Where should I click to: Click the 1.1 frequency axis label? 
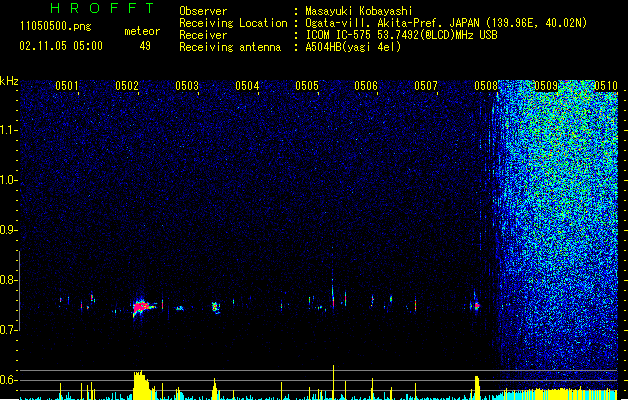(x=8, y=130)
